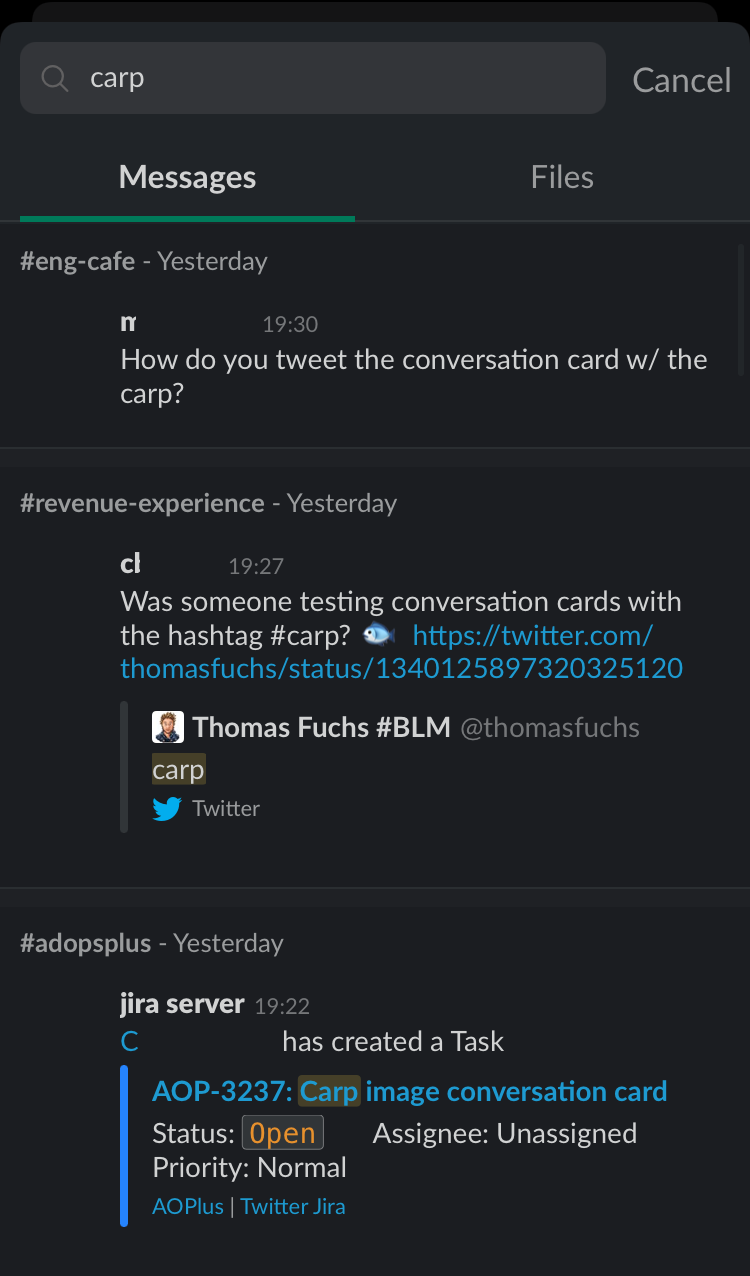
Task: Open AOP-3237 Carp image conversation card
Action: [x=409, y=1091]
